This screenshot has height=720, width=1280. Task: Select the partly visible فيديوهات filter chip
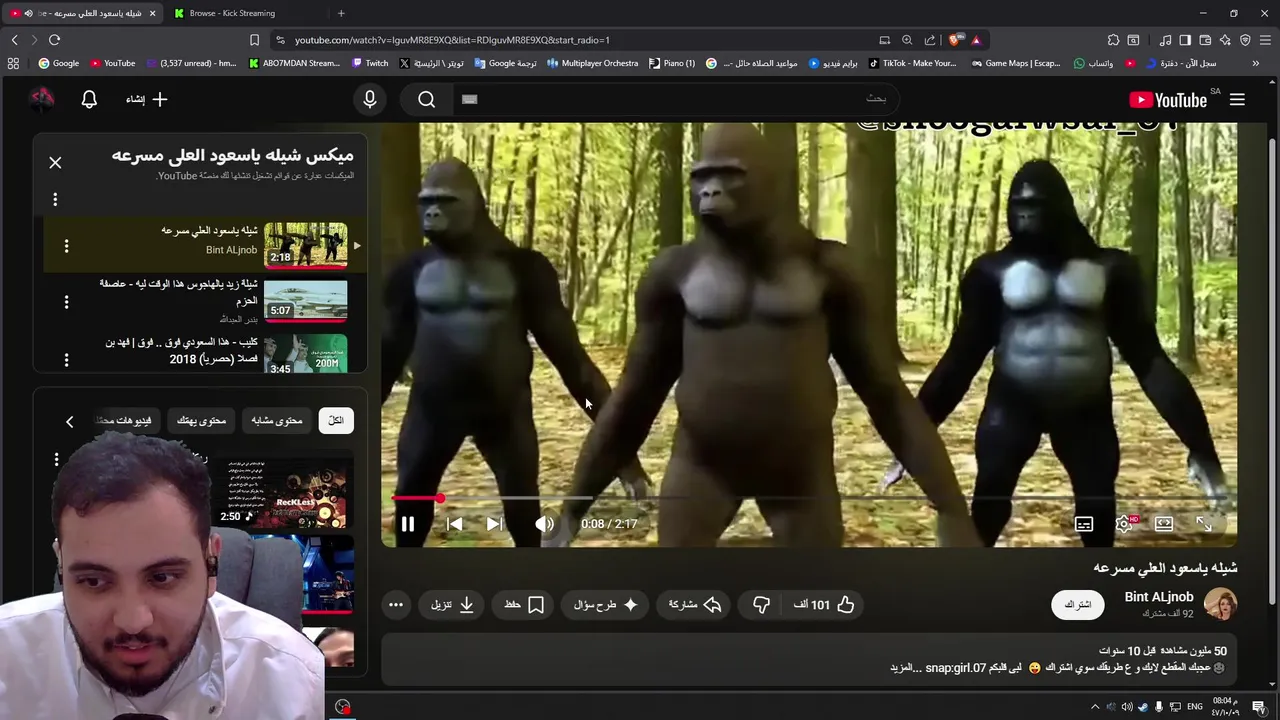tap(125, 421)
